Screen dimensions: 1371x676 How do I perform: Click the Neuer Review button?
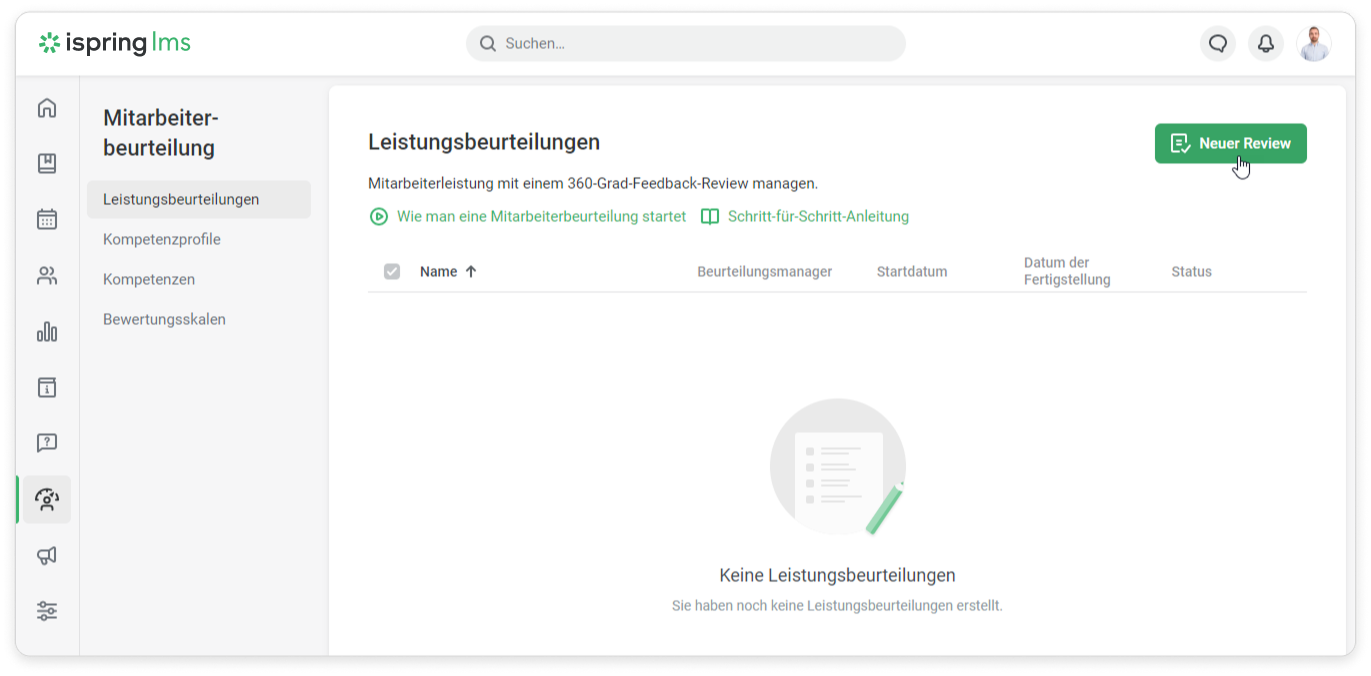pos(1230,144)
